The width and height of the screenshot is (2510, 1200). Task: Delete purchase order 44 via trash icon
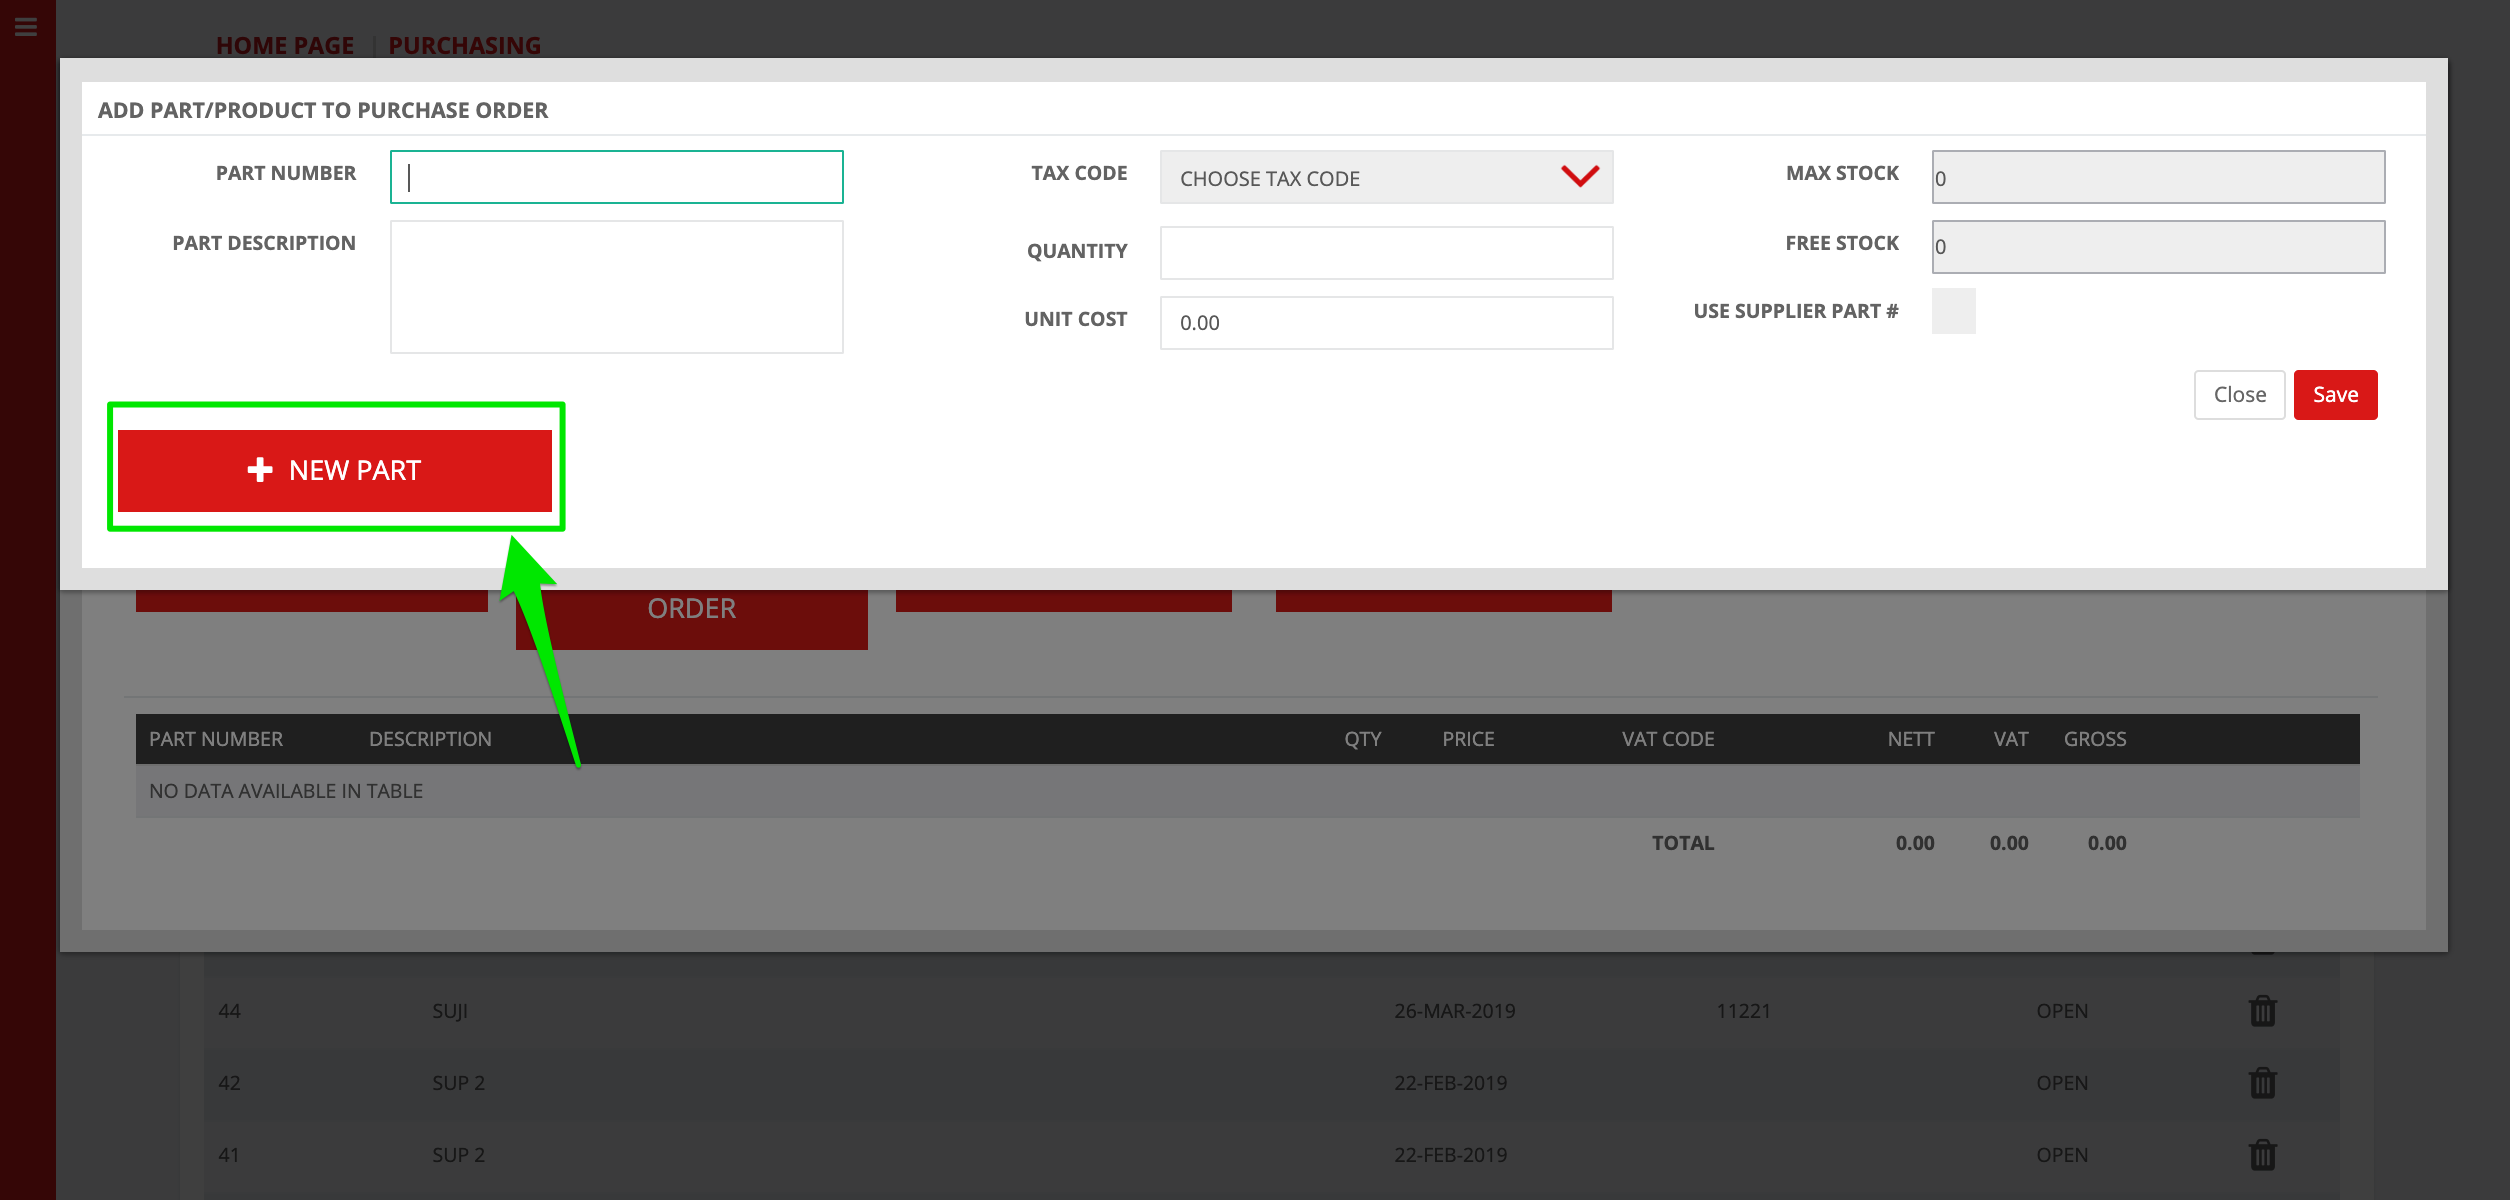coord(2262,1011)
